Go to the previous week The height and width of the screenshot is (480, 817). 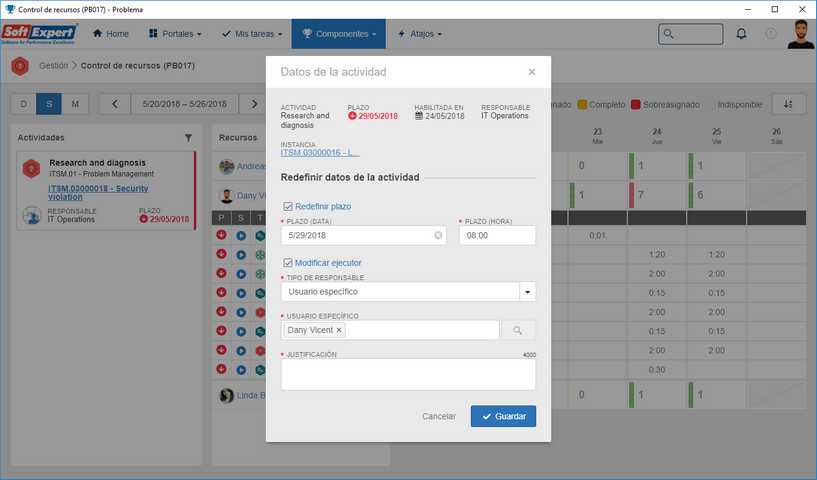click(x=115, y=104)
